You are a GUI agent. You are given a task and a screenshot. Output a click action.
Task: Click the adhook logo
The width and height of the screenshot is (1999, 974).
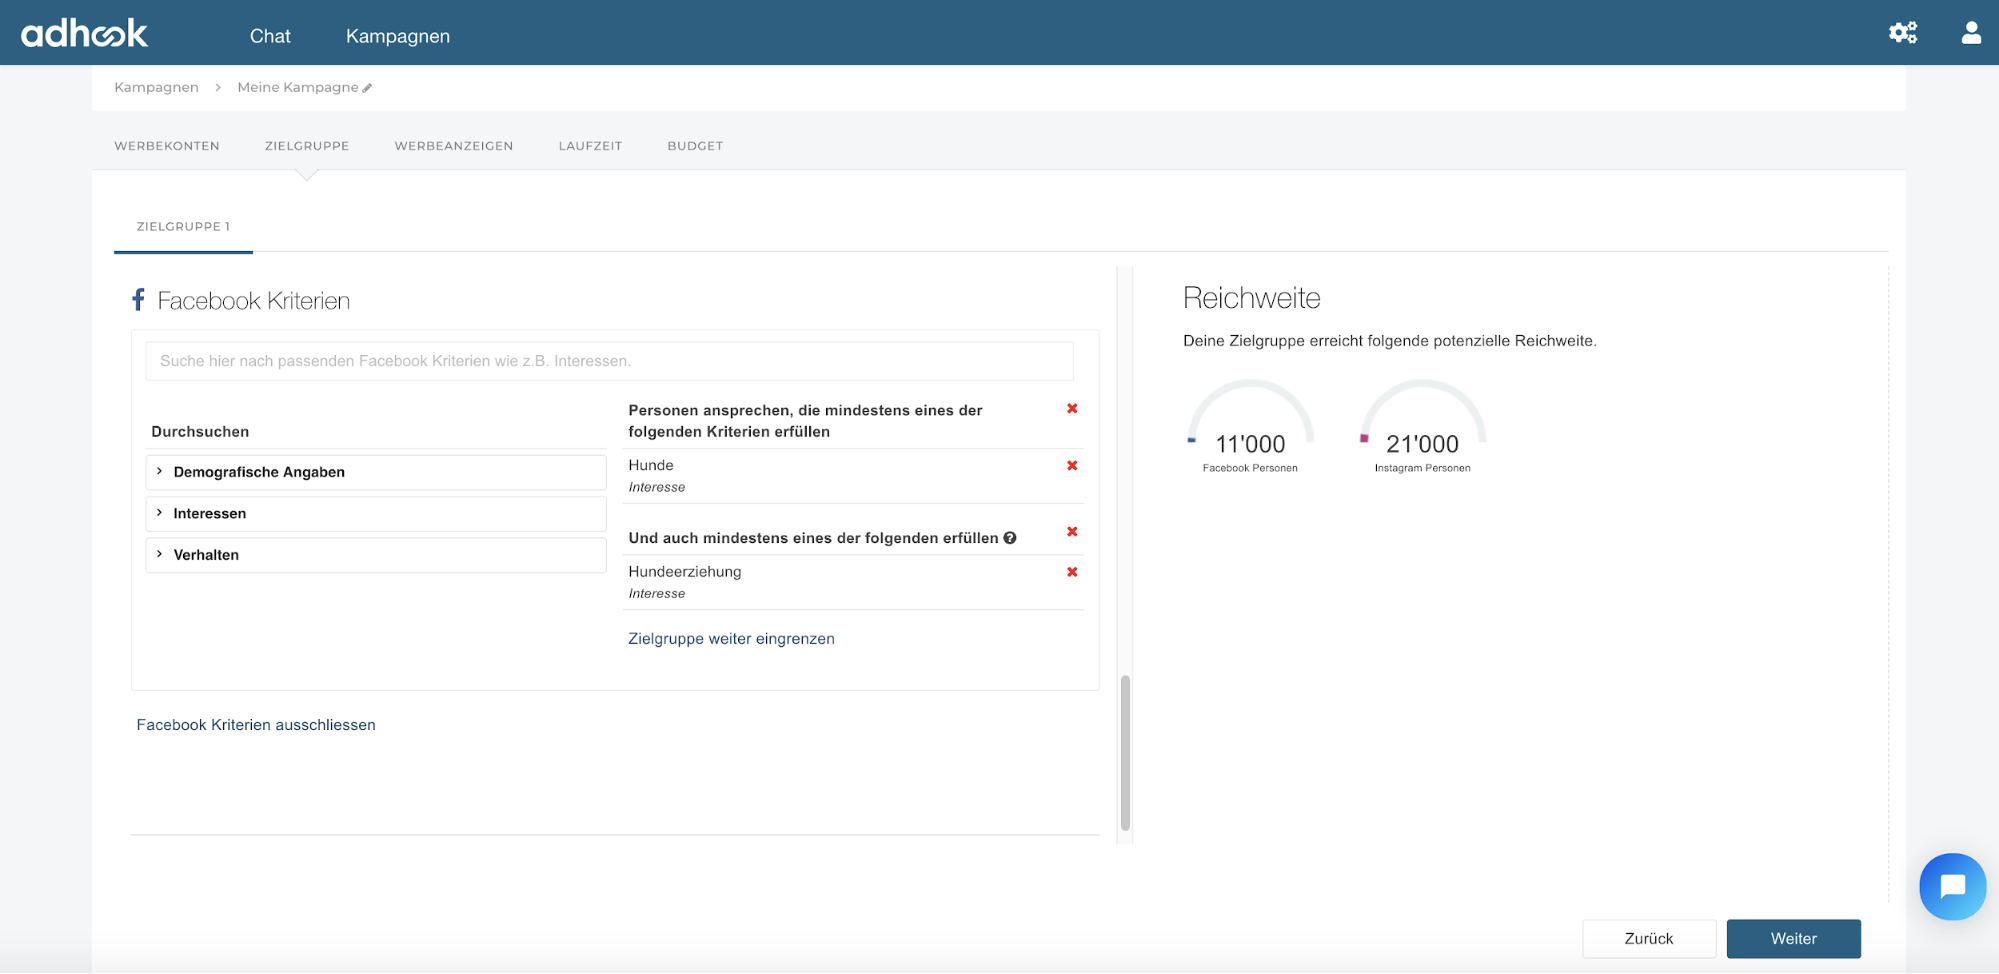84,33
